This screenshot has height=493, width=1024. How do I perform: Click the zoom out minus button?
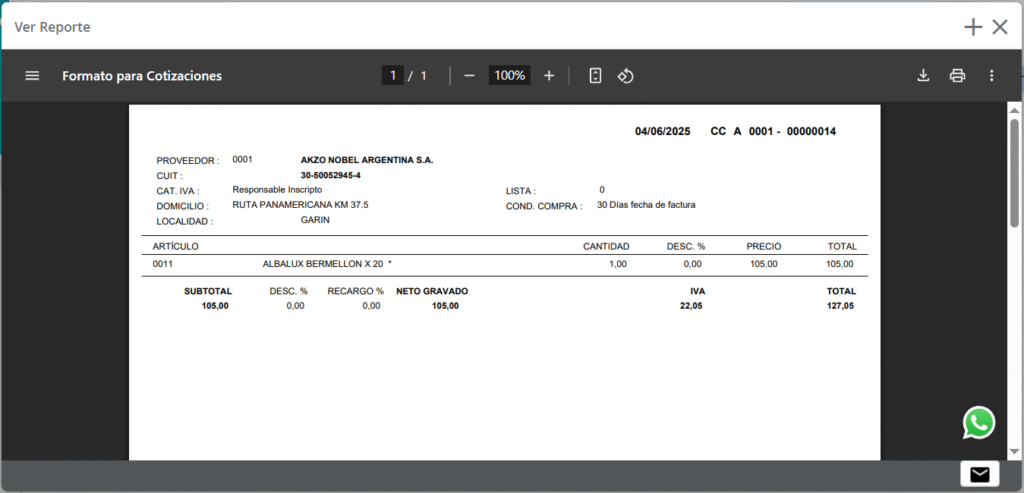click(469, 76)
